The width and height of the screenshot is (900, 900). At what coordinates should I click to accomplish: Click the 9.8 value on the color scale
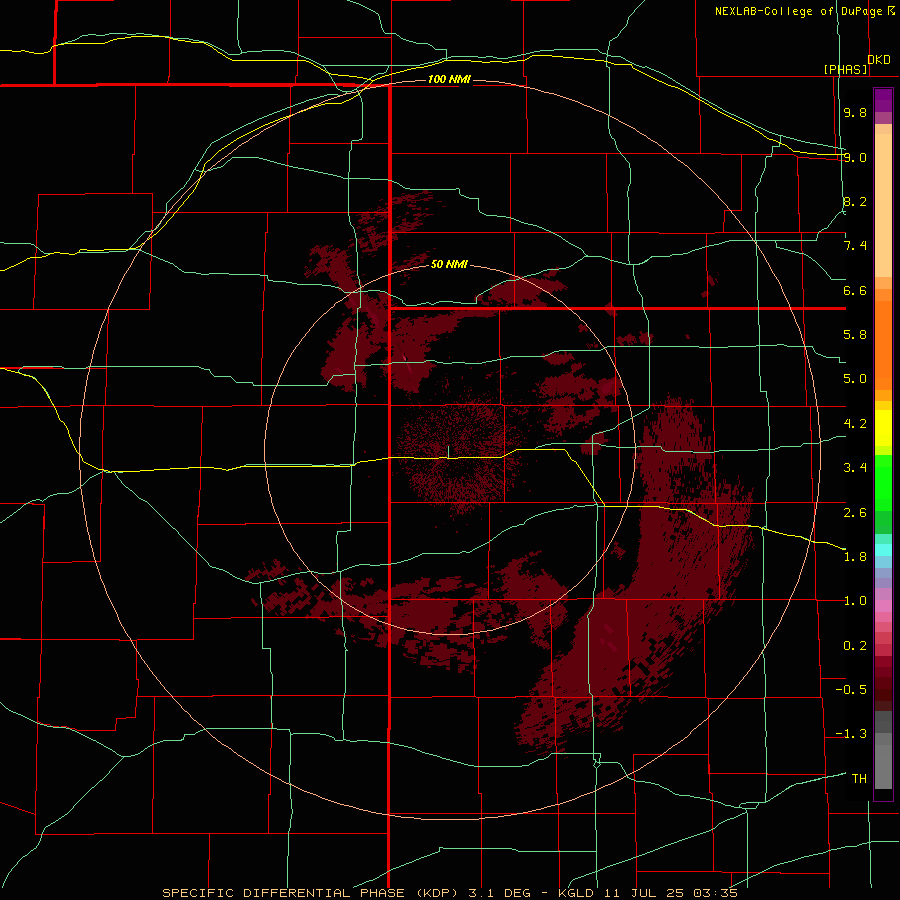(x=855, y=113)
